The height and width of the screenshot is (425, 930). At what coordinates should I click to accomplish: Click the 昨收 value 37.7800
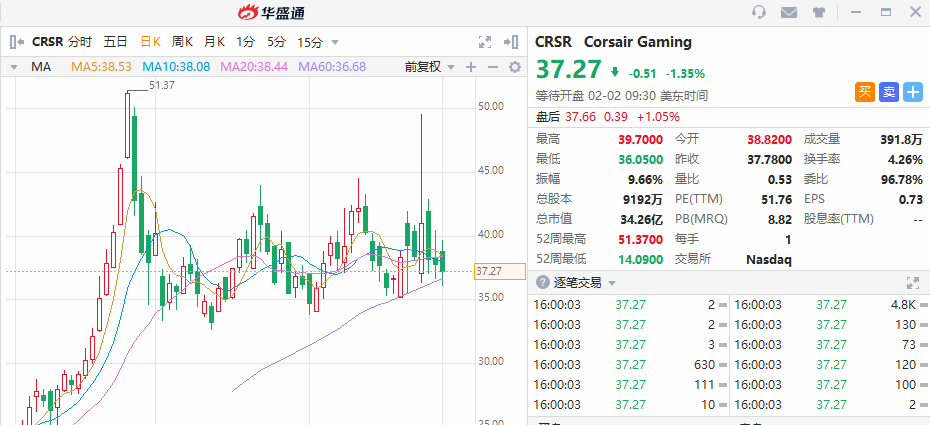pos(769,159)
